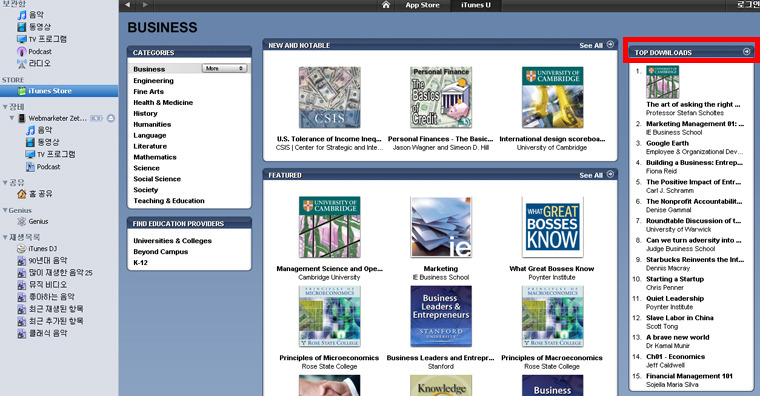Image resolution: width=760 pixels, height=396 pixels.
Task: Switch to App Store tab
Action: [422, 5]
